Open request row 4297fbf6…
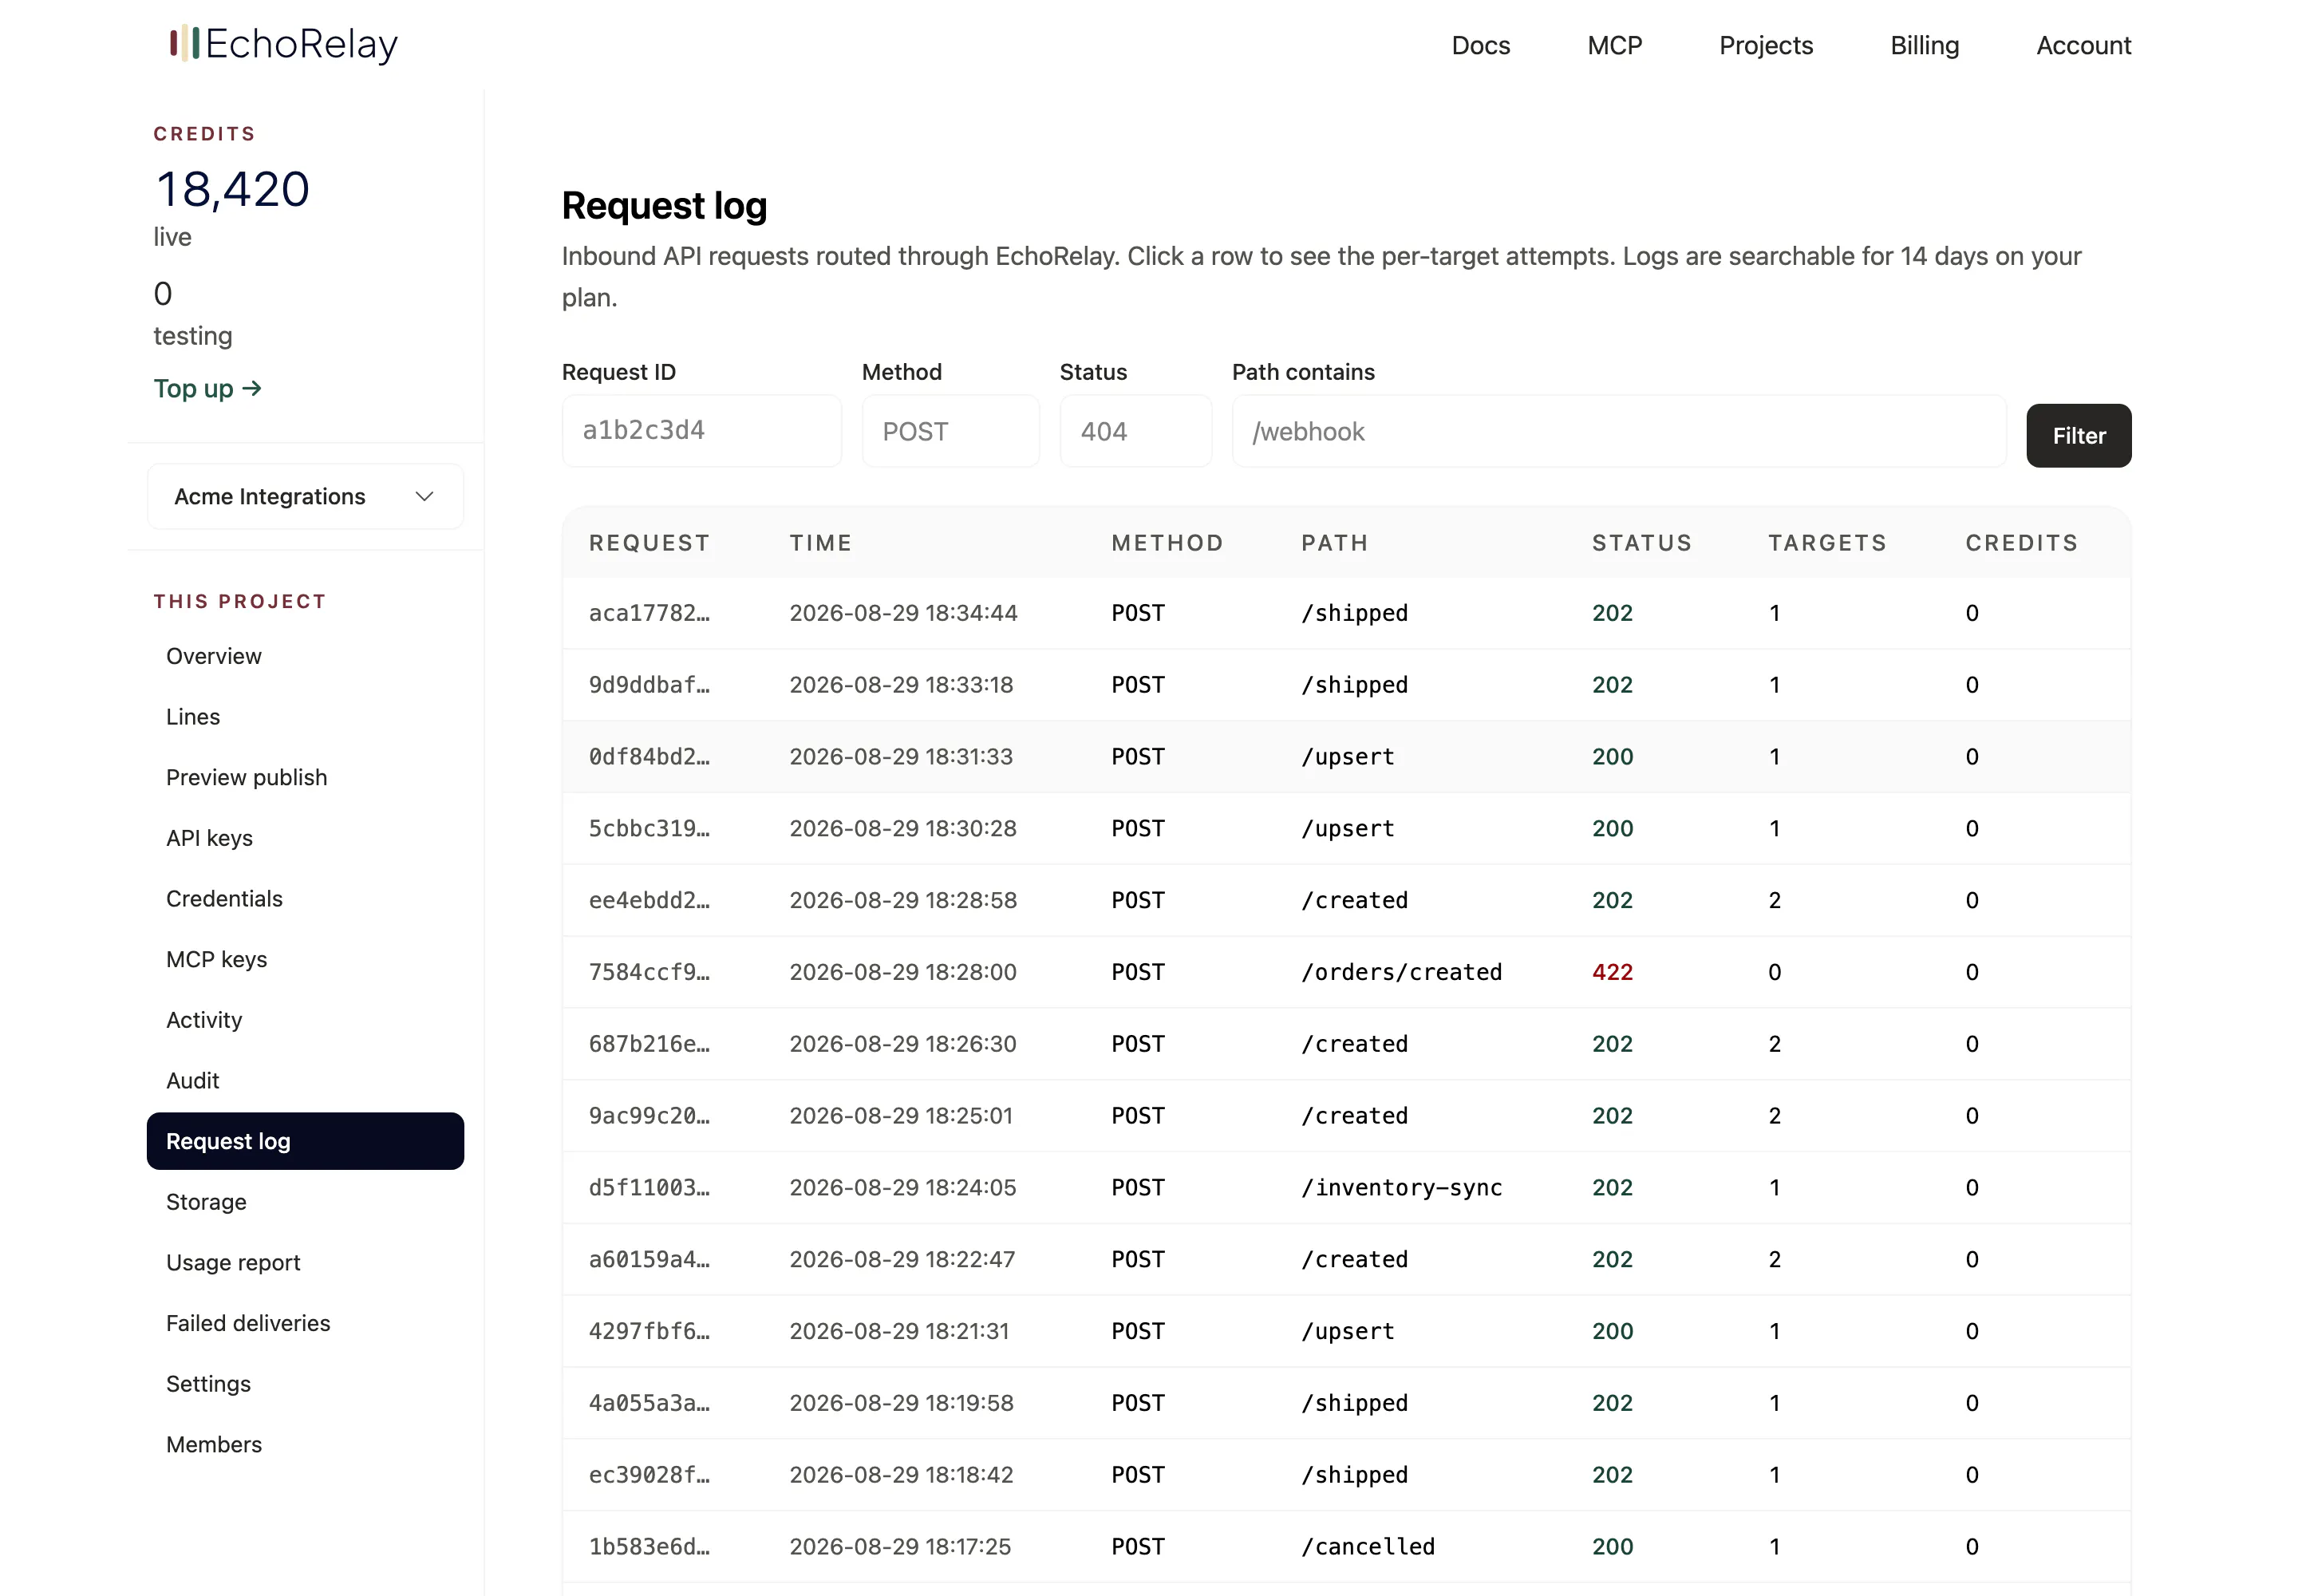 pyautogui.click(x=1346, y=1331)
